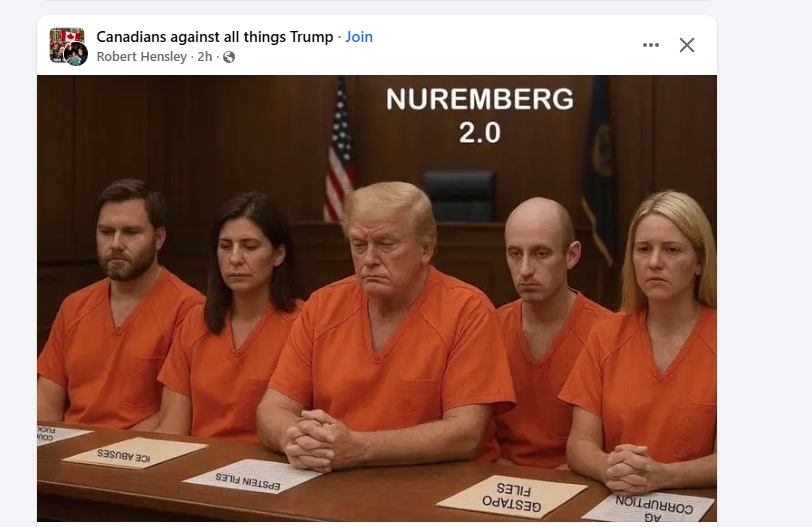Hide the post with the X button

click(x=687, y=45)
